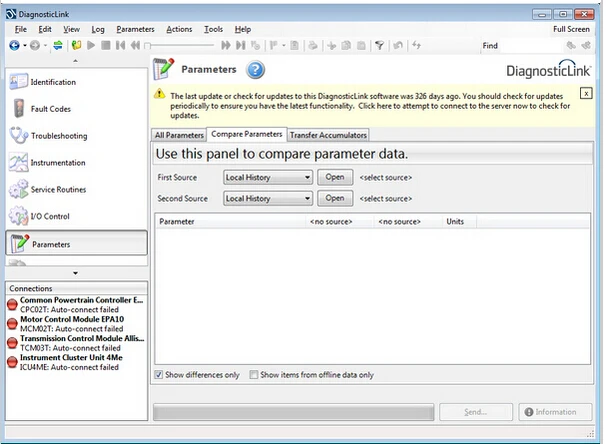Screen dimensions: 606x444
Task: Open the flag marker dropdown arrow
Action: click(x=284, y=46)
